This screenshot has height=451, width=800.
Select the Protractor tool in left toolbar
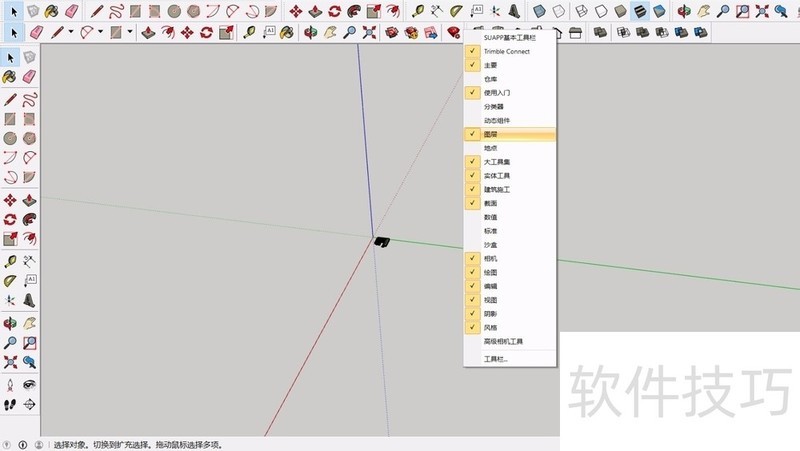pos(10,281)
